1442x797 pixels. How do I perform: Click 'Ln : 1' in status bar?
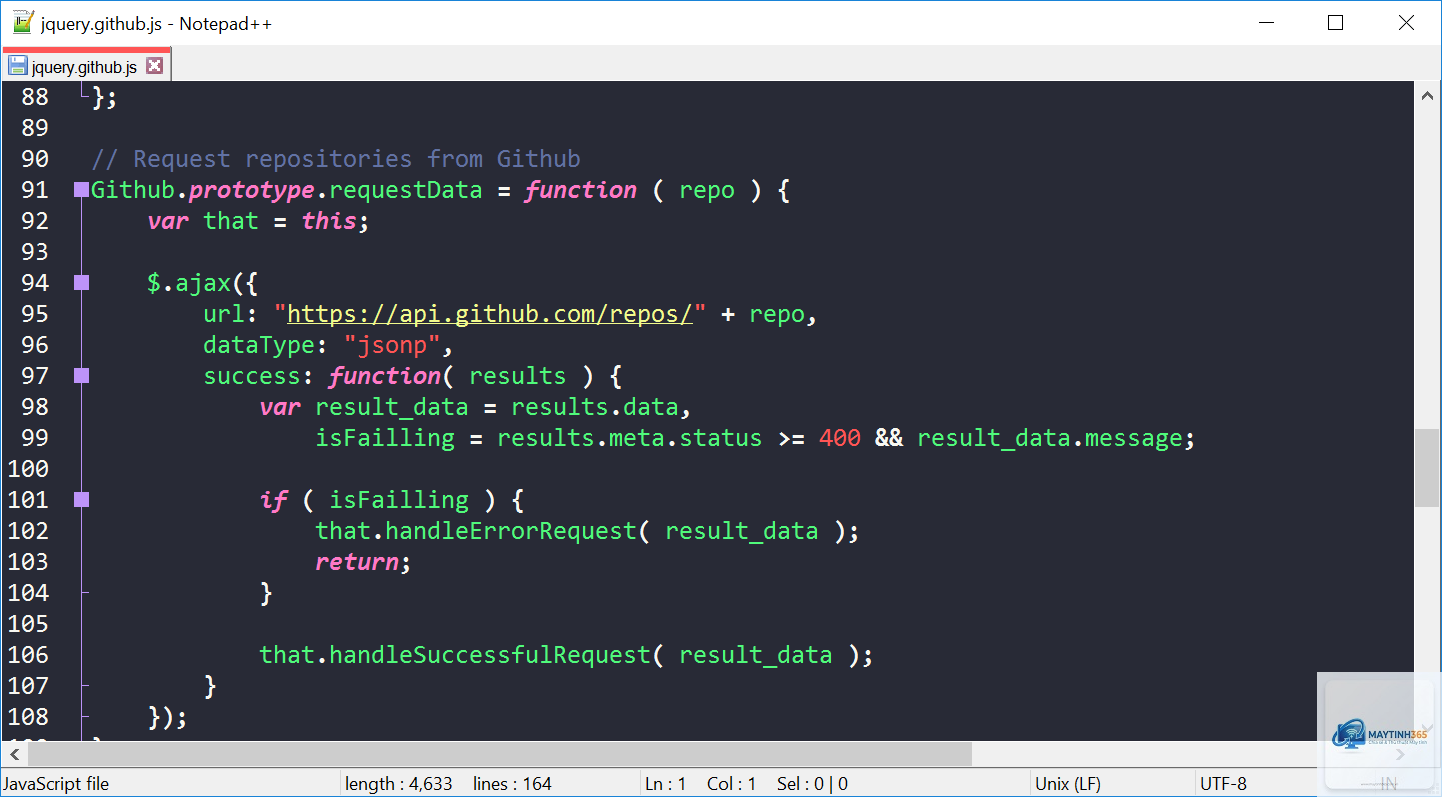[666, 784]
